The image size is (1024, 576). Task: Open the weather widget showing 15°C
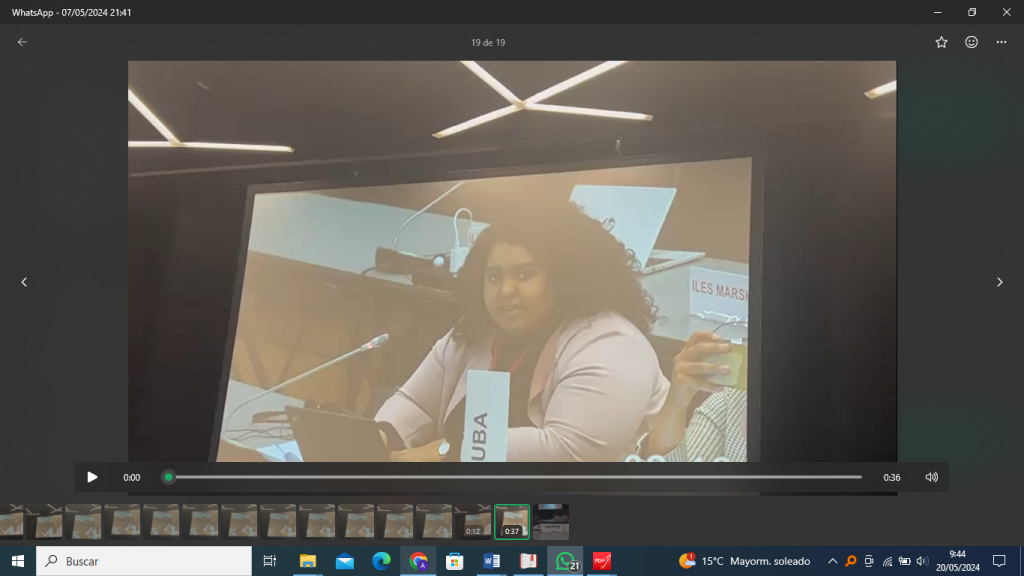pyautogui.click(x=744, y=561)
